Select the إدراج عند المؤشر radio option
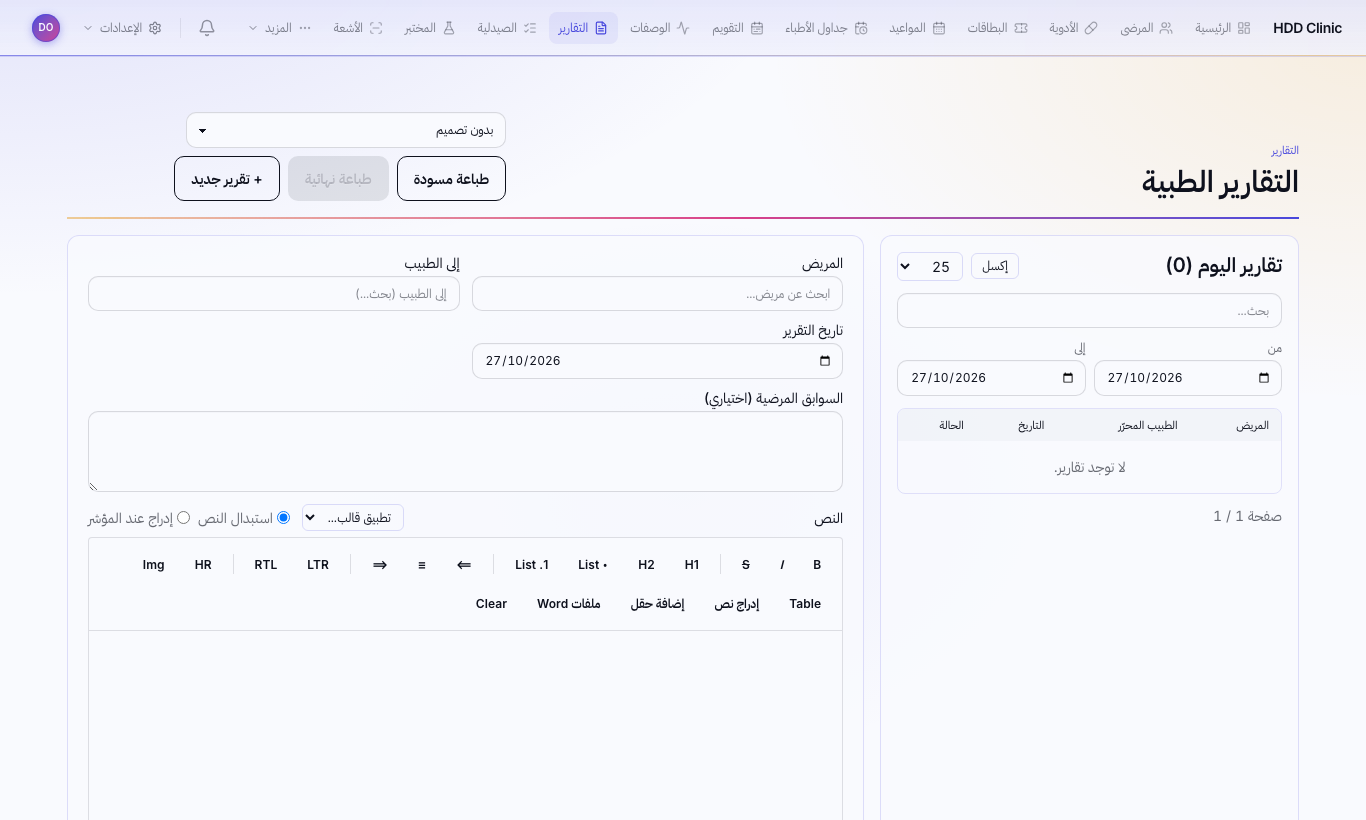The height and width of the screenshot is (820, 1366). [184, 518]
